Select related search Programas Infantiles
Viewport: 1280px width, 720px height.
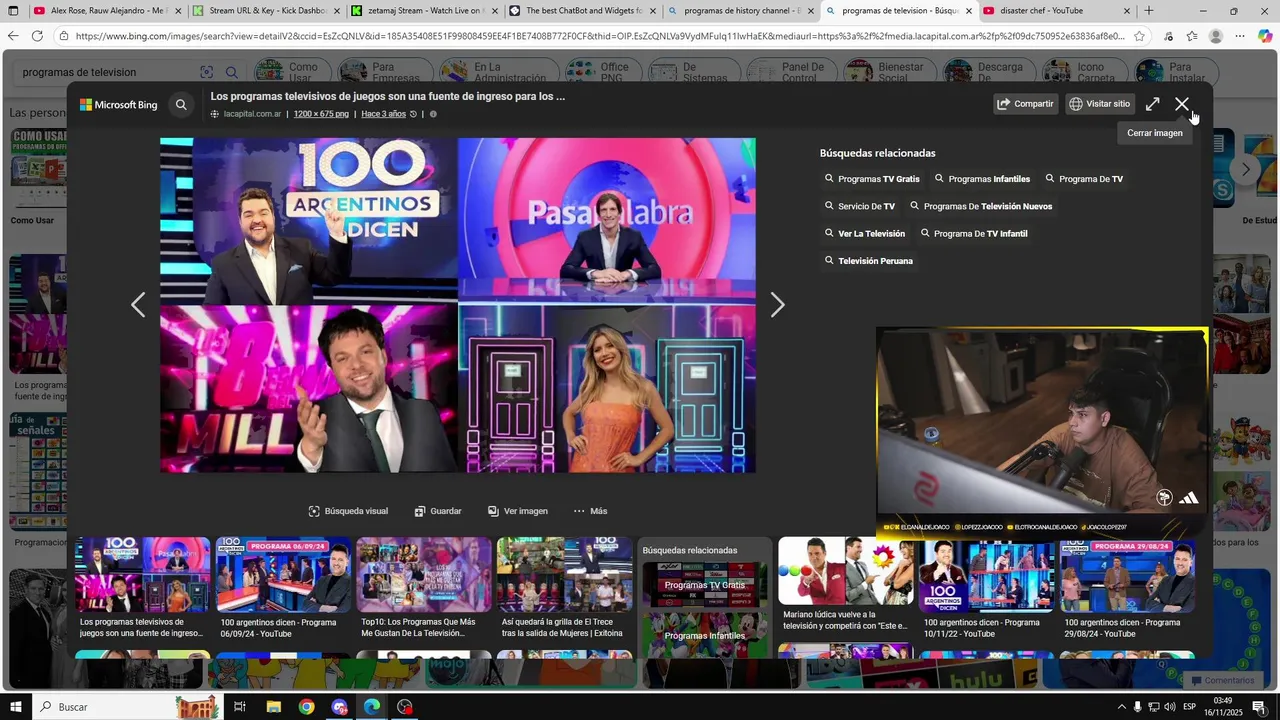point(982,179)
